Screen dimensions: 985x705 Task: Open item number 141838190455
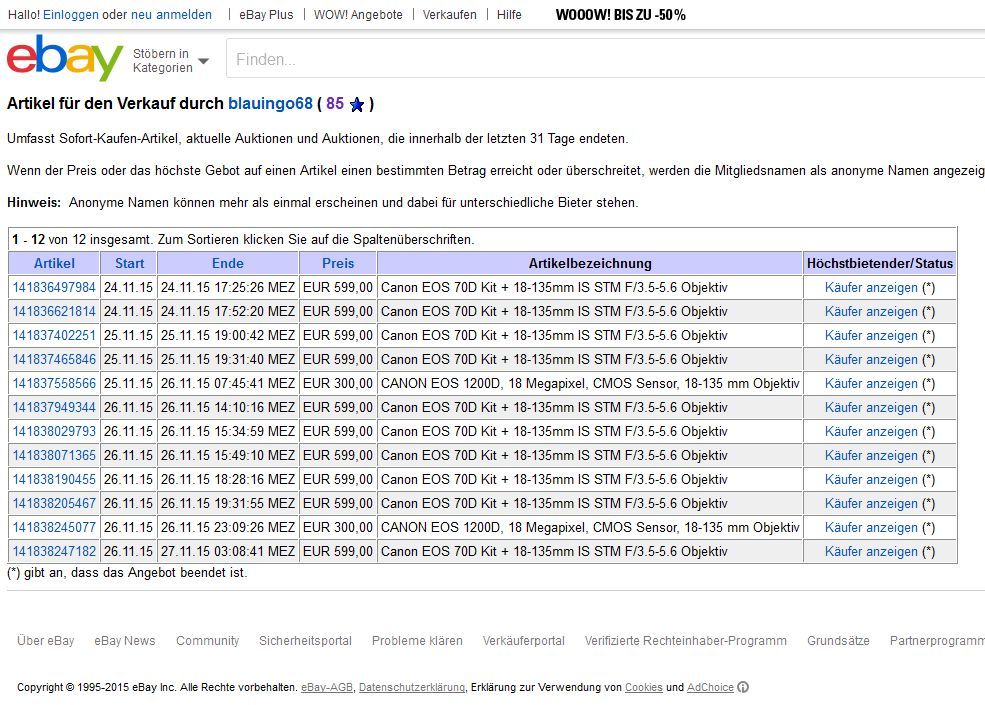click(x=54, y=479)
